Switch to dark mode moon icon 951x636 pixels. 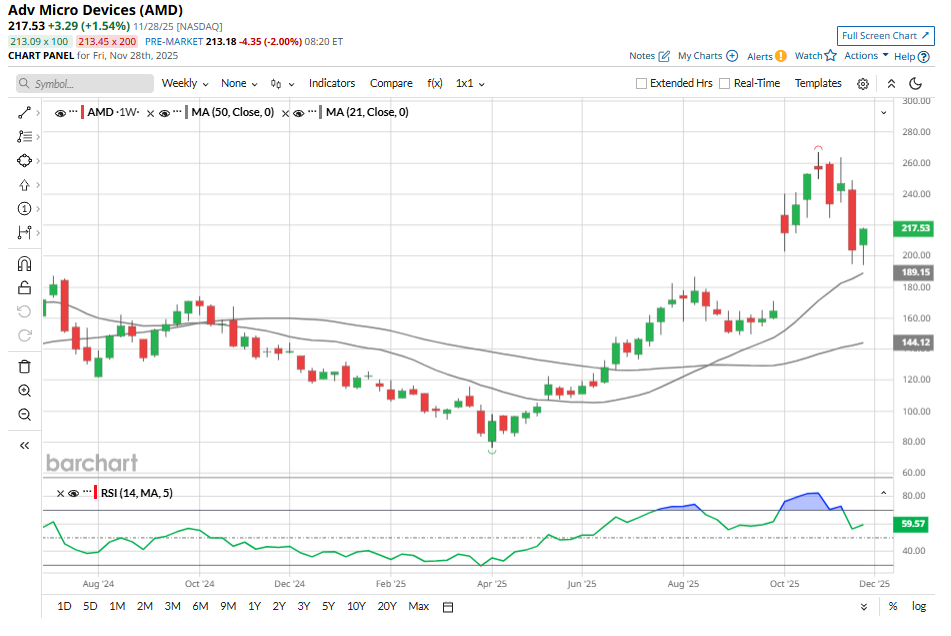pyautogui.click(x=916, y=84)
